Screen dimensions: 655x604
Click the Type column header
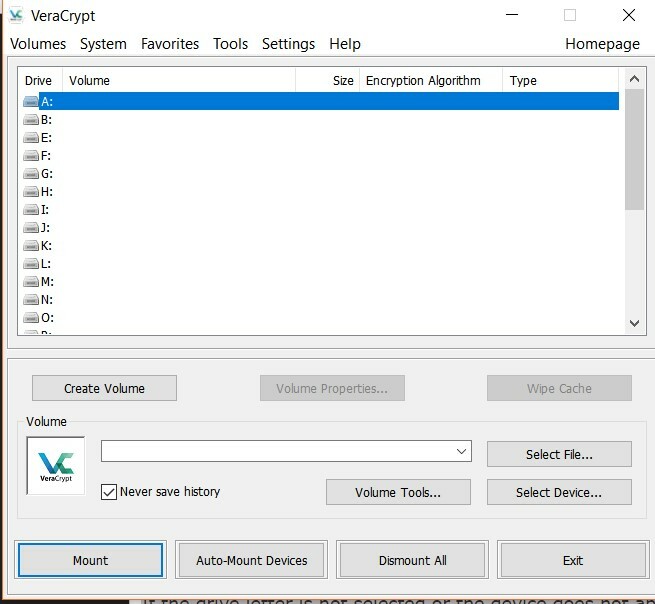tap(560, 81)
